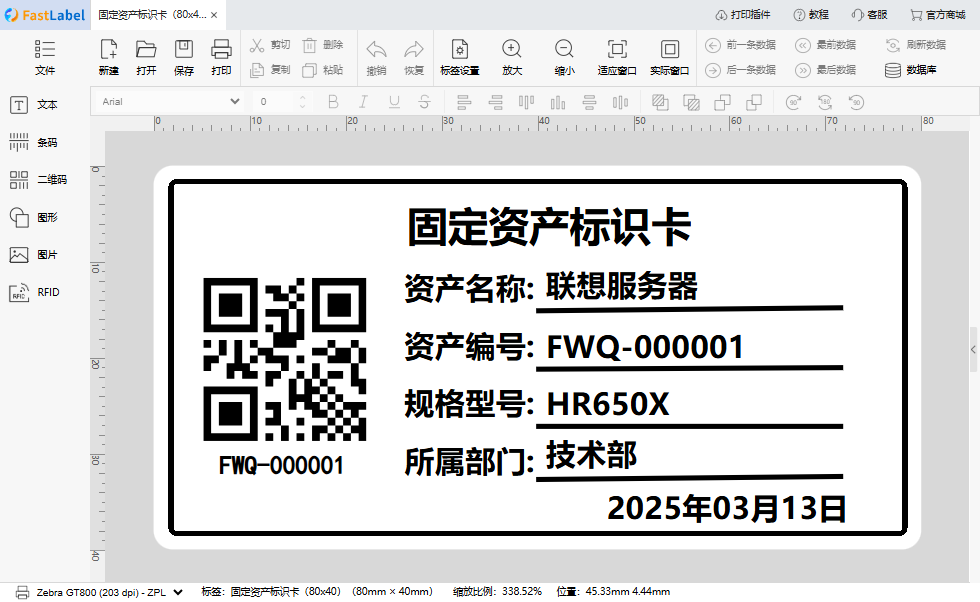Select the 条码 barcode tool
The image size is (980, 602).
pos(34,143)
